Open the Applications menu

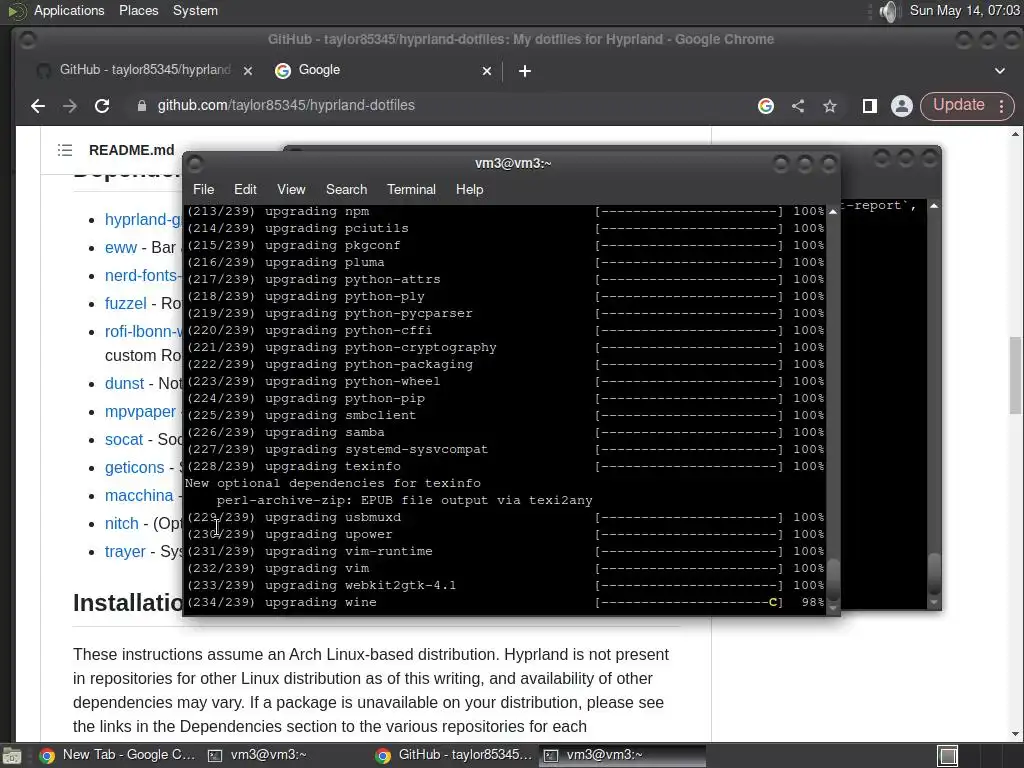tap(69, 10)
